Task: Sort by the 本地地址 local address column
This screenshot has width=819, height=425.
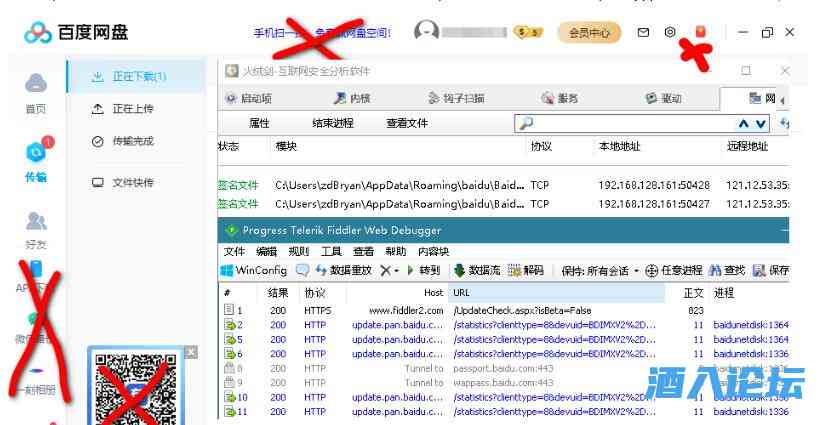Action: [x=619, y=147]
